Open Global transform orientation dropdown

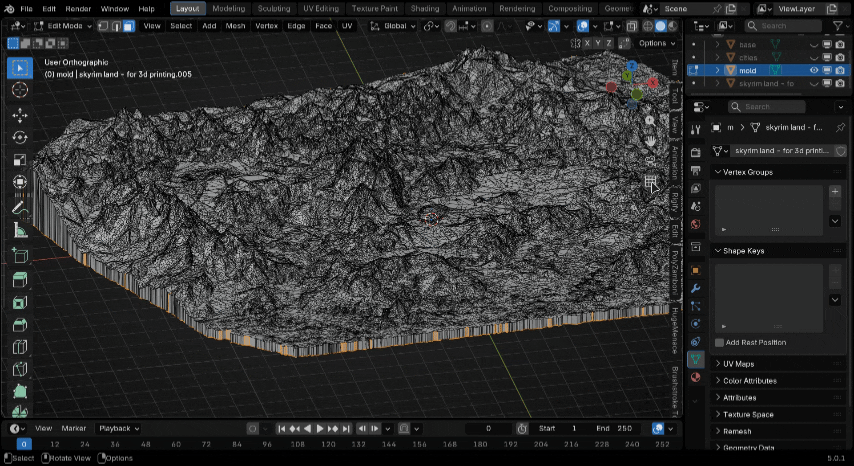[392, 26]
